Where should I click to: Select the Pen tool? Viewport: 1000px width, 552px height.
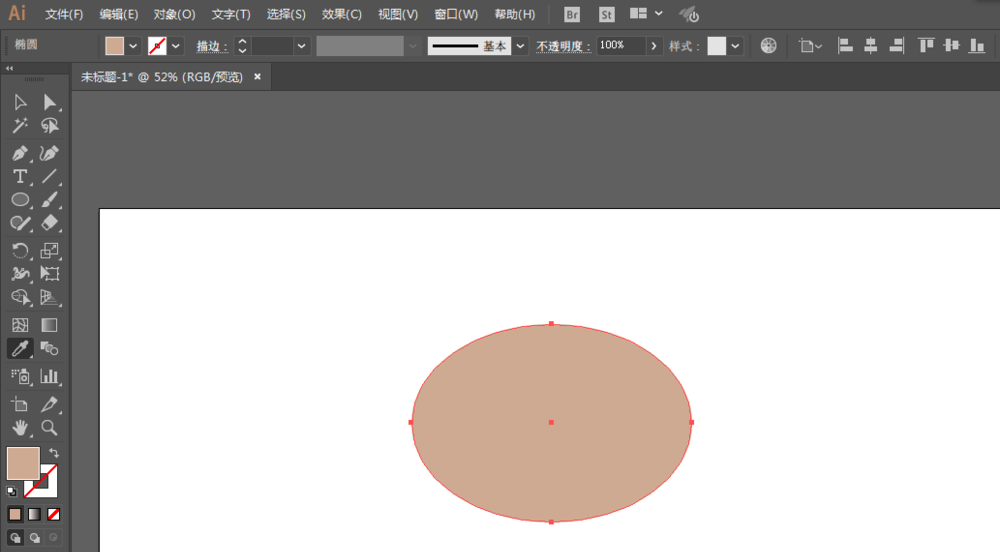(x=20, y=153)
